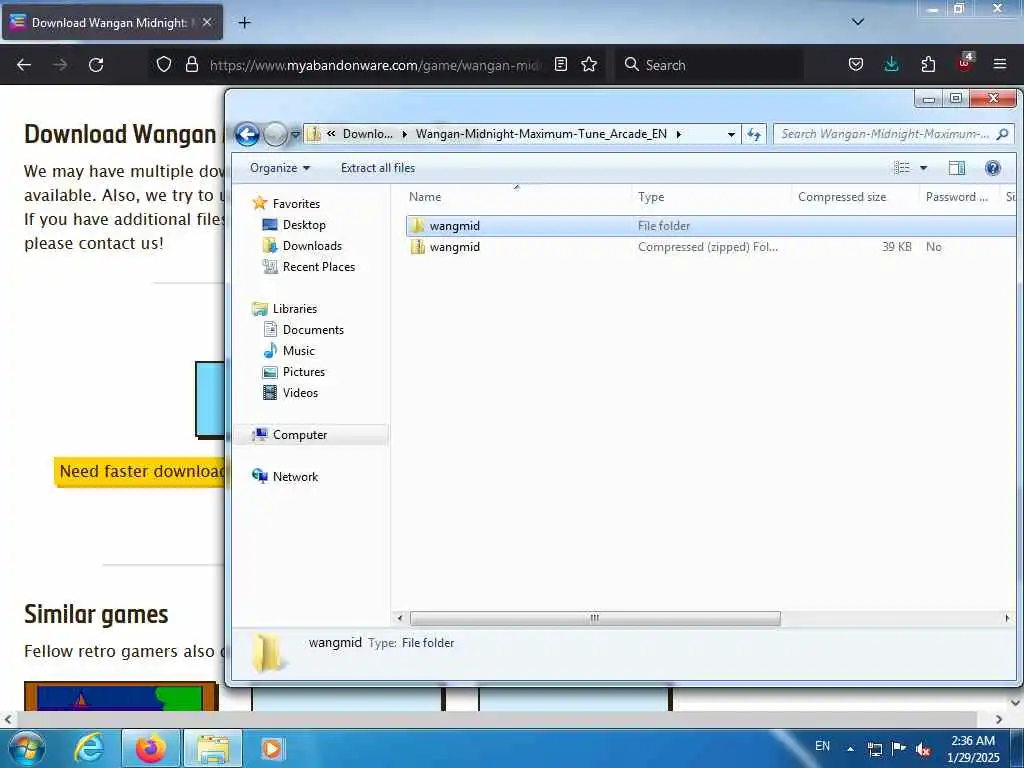Image resolution: width=1024 pixels, height=768 pixels.
Task: Expand arrow after Wangan-Midnight breadcrumb segment
Action: click(679, 135)
